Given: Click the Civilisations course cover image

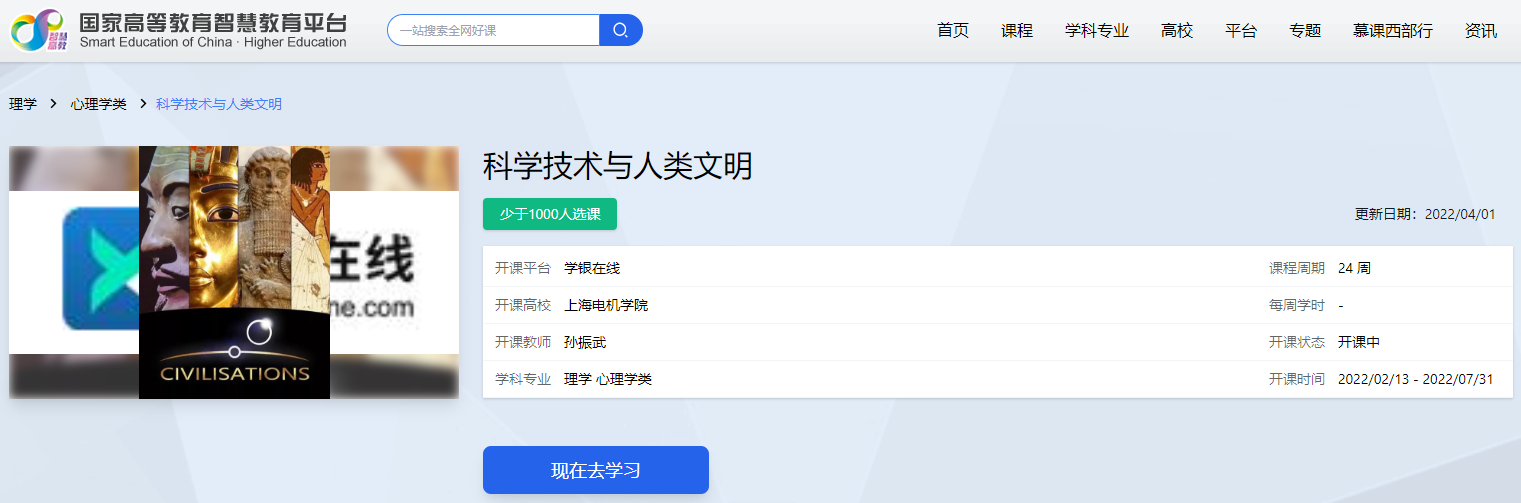Looking at the screenshot, I should [234, 272].
